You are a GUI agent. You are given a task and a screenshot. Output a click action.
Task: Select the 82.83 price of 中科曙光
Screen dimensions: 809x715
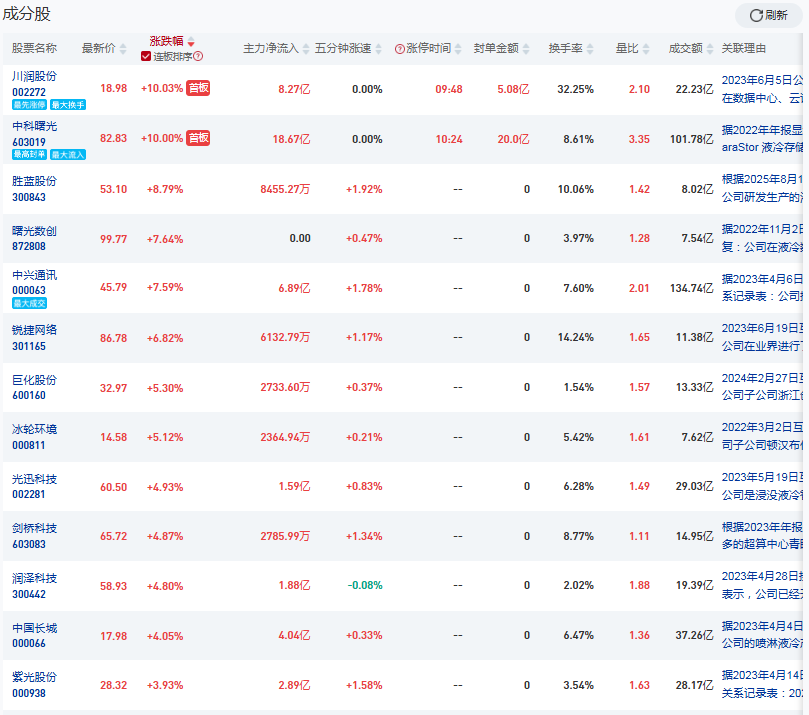[x=114, y=138]
